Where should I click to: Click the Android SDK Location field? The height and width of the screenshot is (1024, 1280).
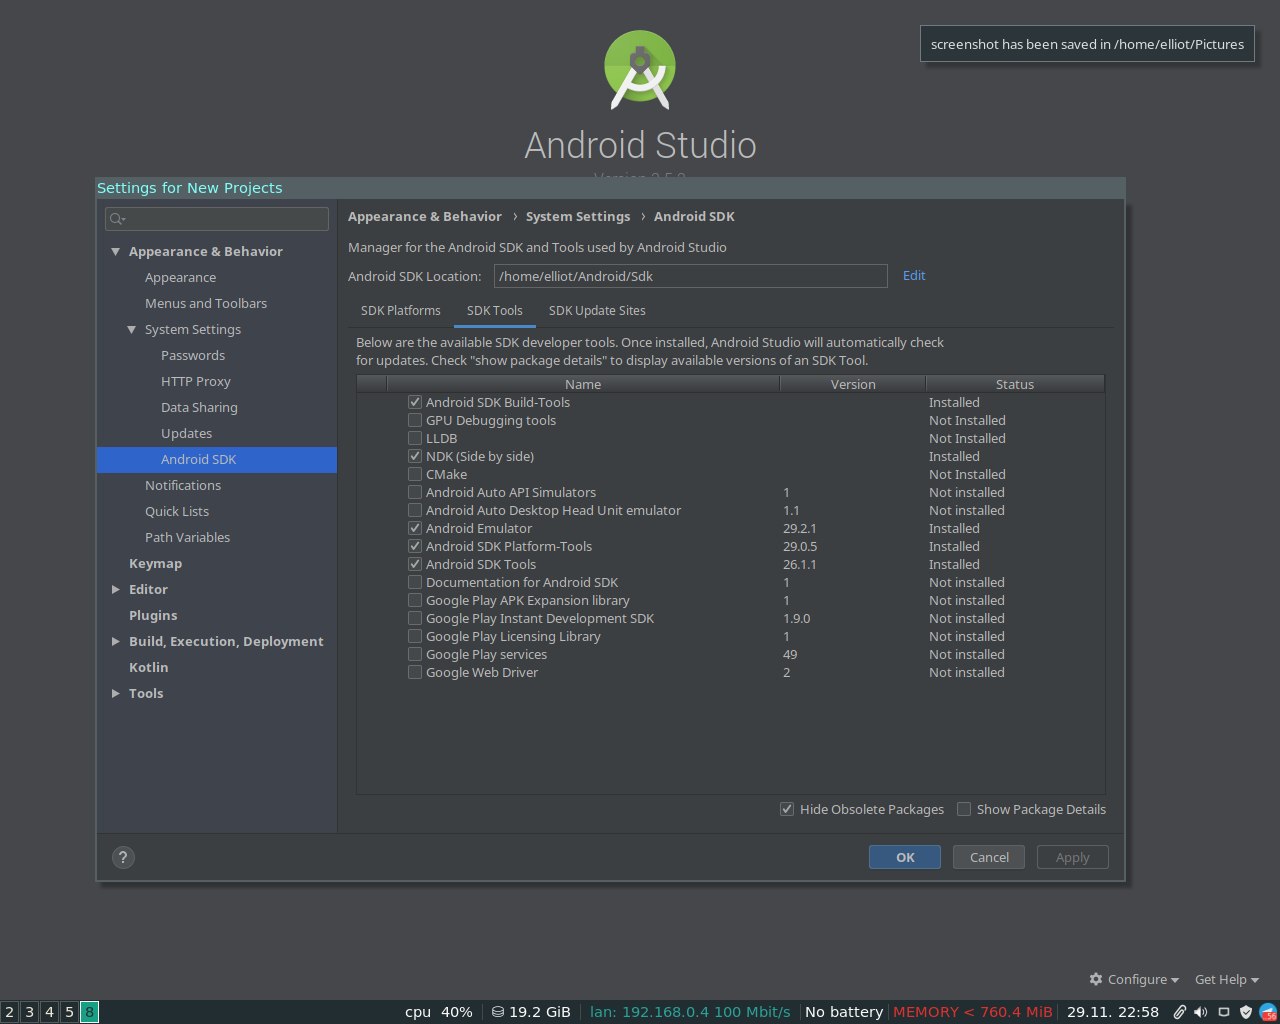pos(690,276)
